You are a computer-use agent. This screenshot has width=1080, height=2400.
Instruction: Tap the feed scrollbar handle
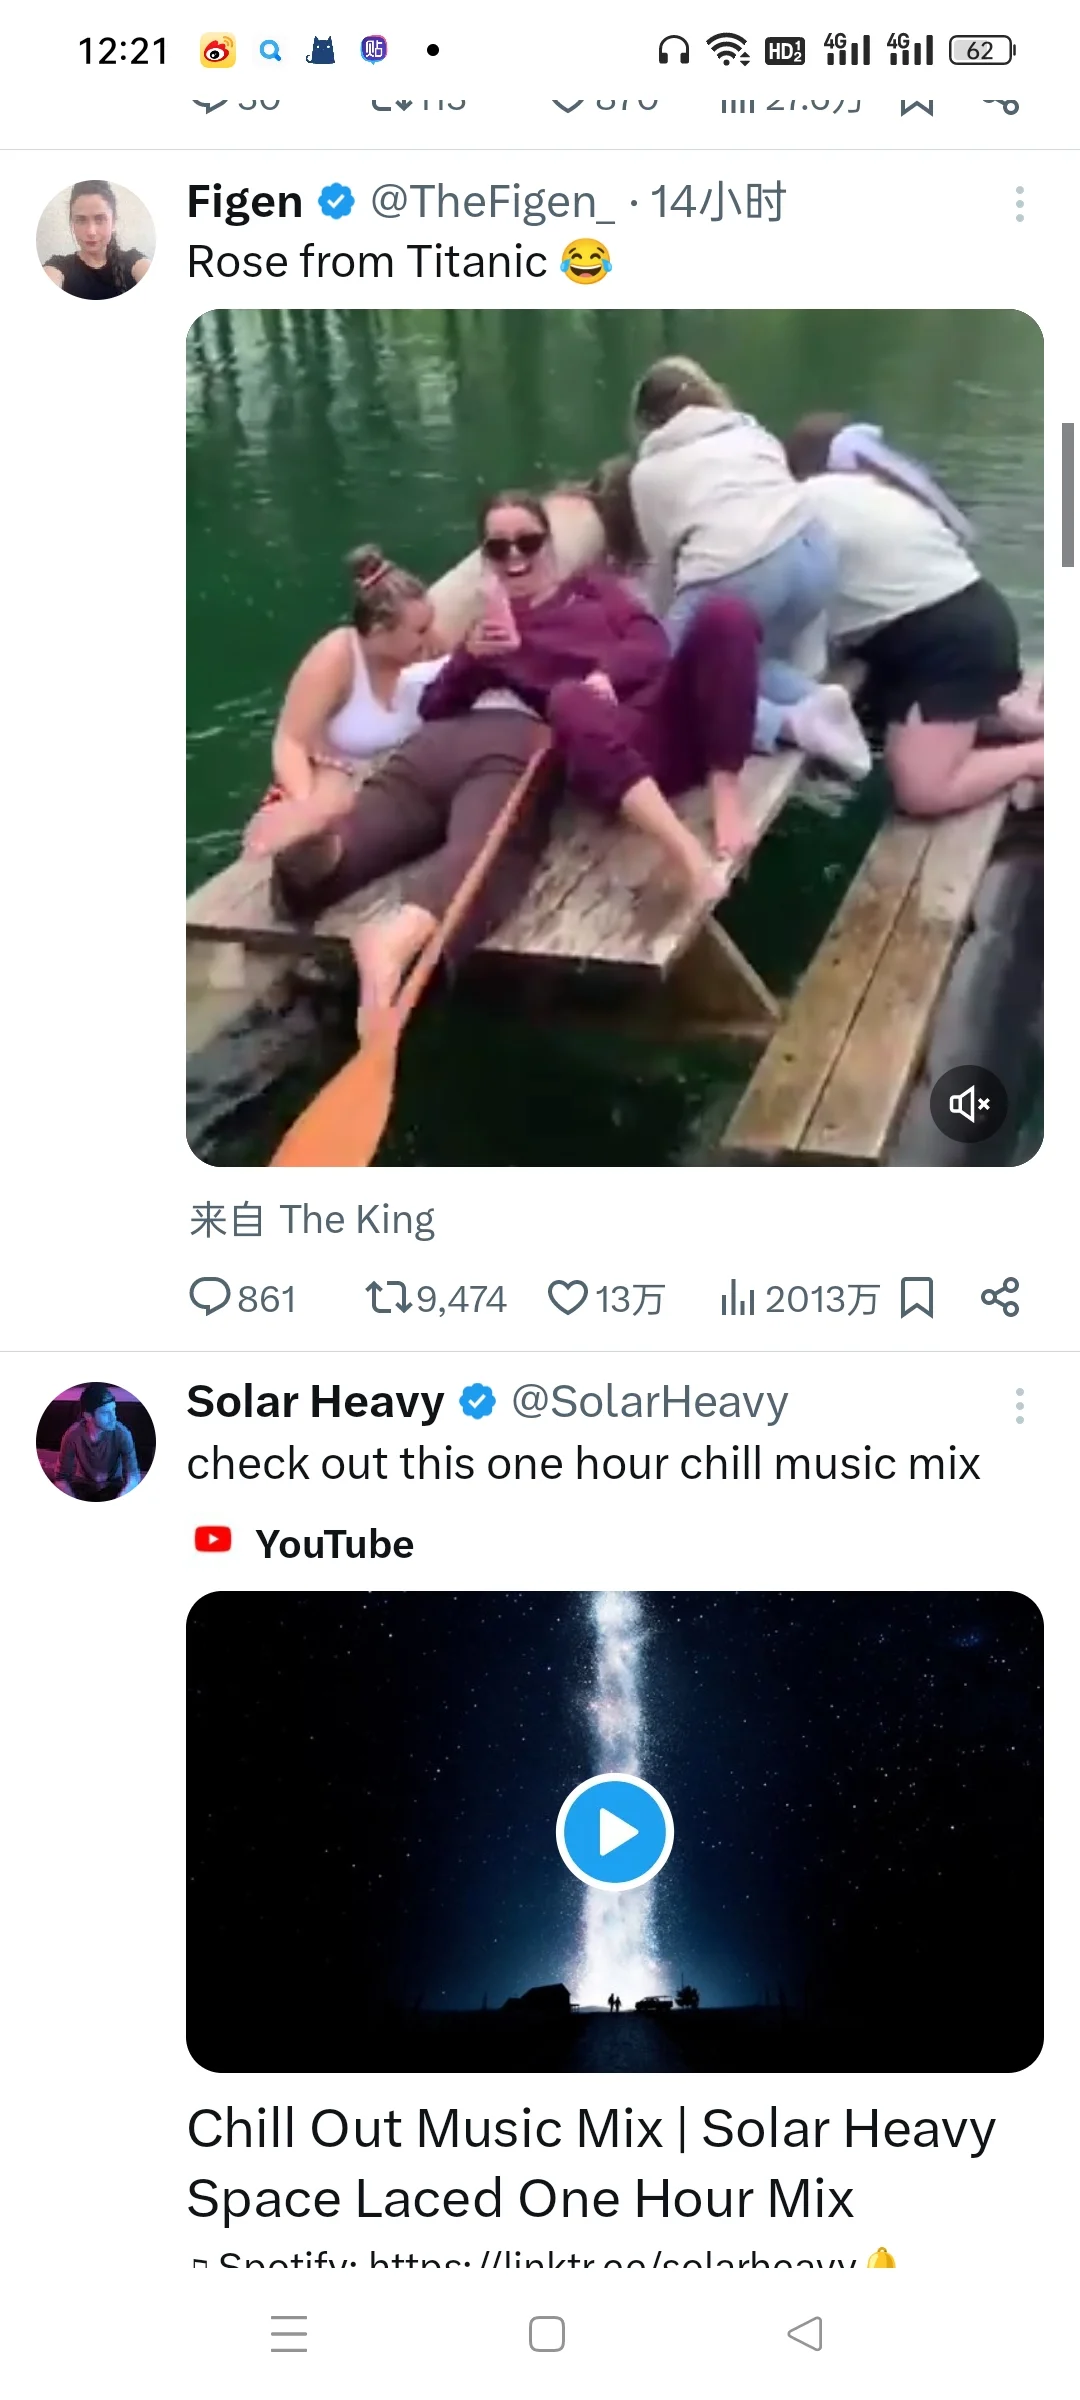1068,495
